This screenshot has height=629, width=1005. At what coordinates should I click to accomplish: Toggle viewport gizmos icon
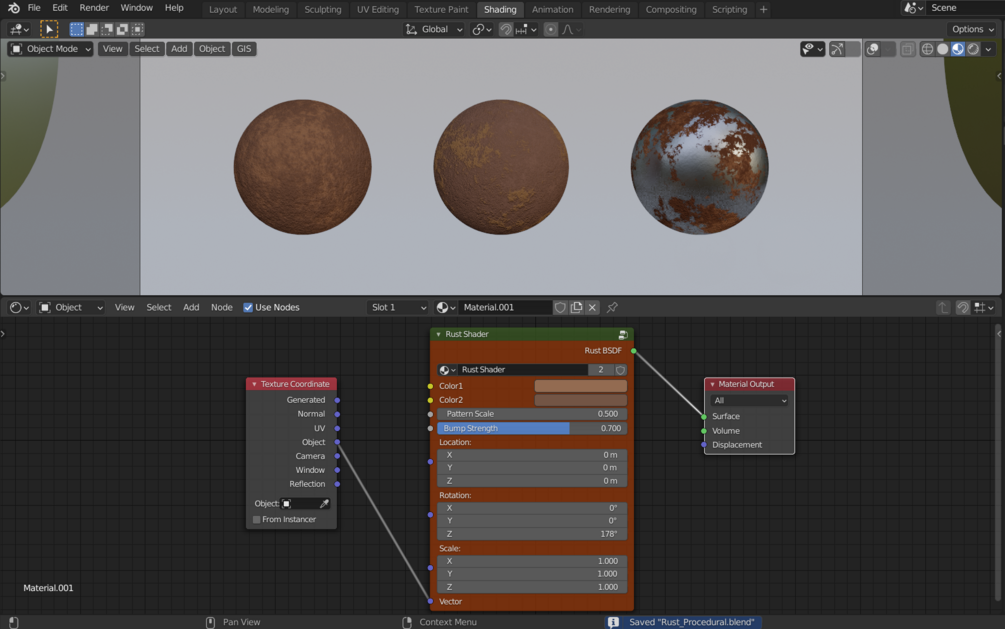point(837,49)
